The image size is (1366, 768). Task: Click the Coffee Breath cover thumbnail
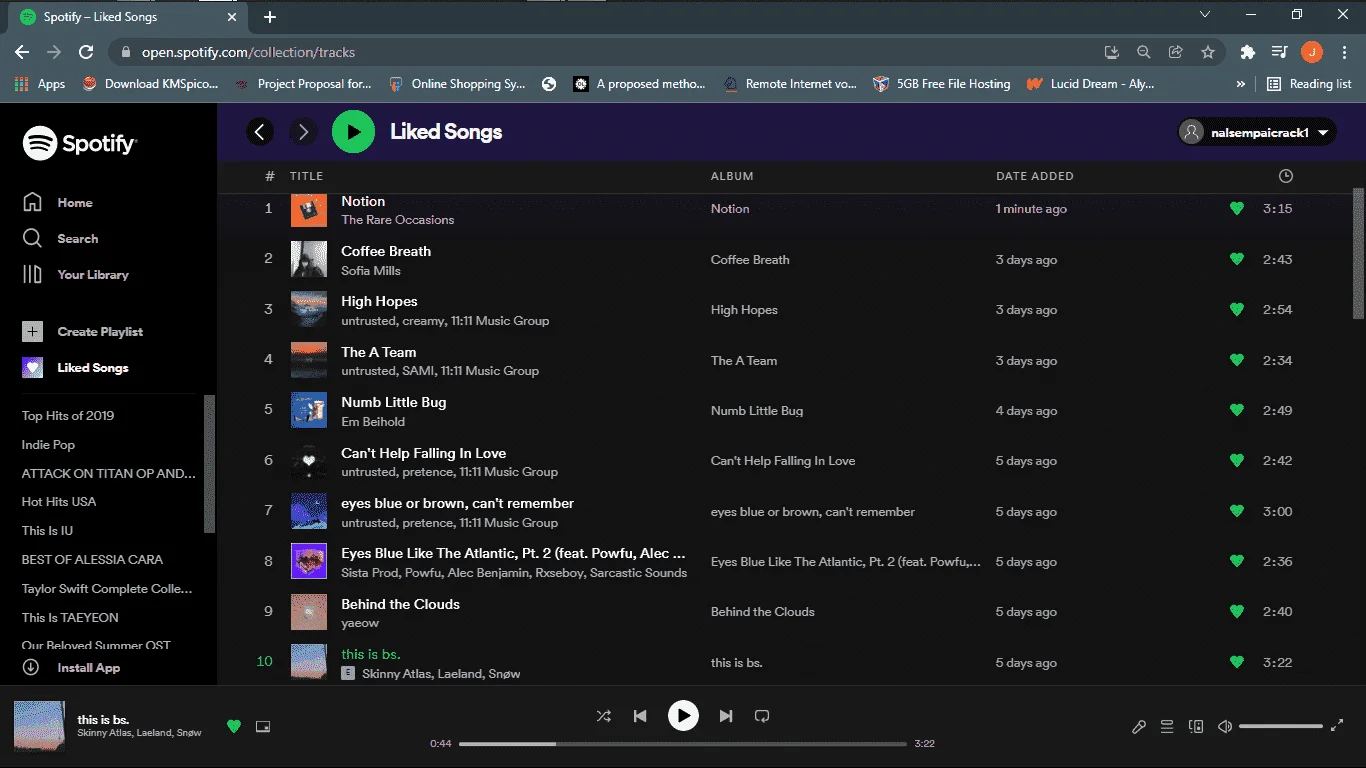click(309, 259)
